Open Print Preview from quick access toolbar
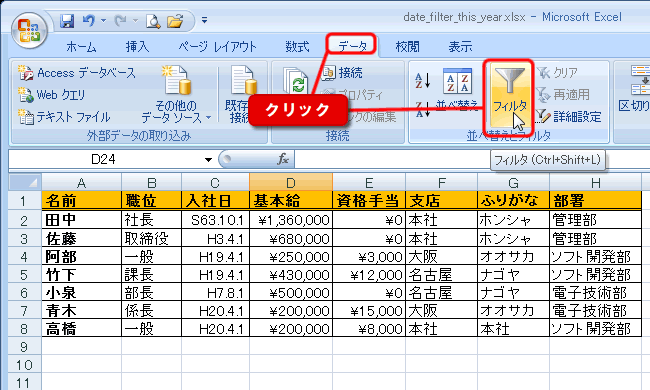This screenshot has width=650, height=390. point(153,21)
